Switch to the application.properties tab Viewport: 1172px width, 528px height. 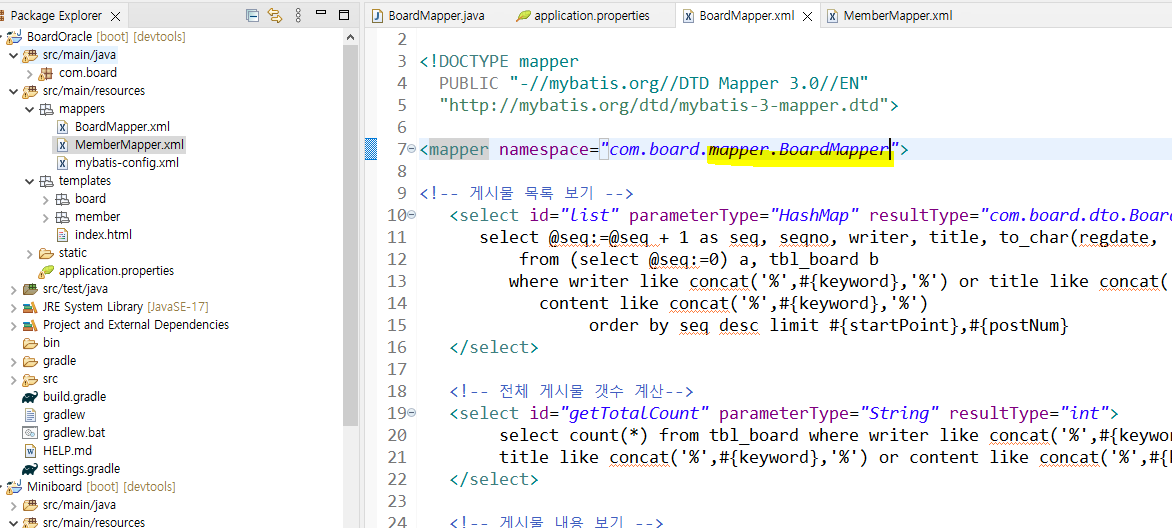tap(583, 15)
